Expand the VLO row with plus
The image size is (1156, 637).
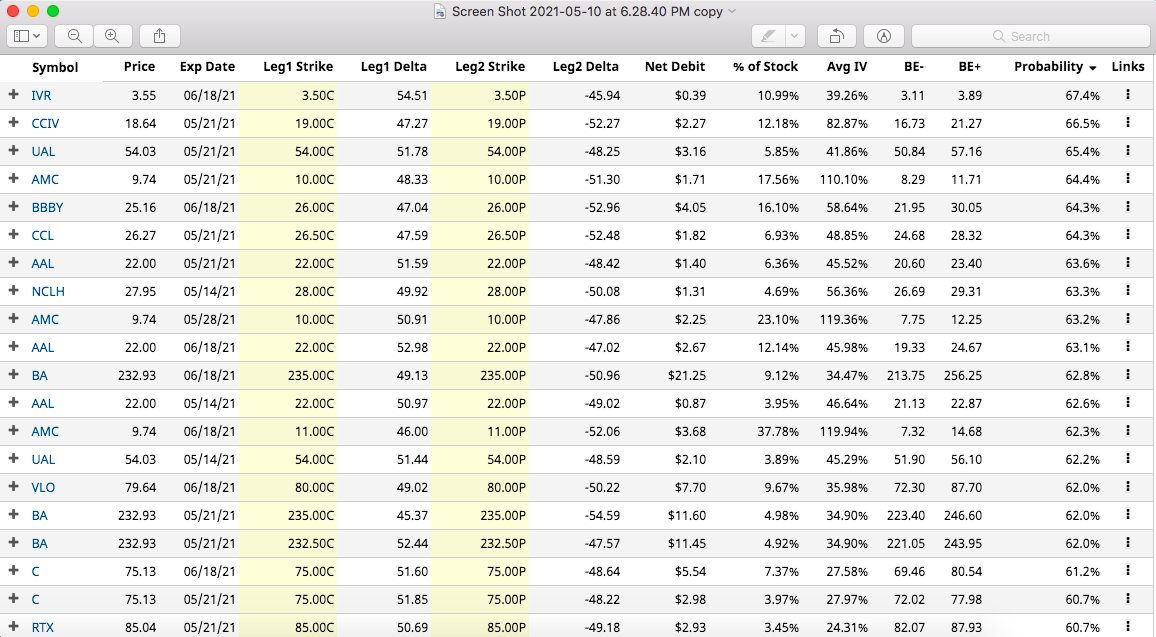pyautogui.click(x=13, y=487)
